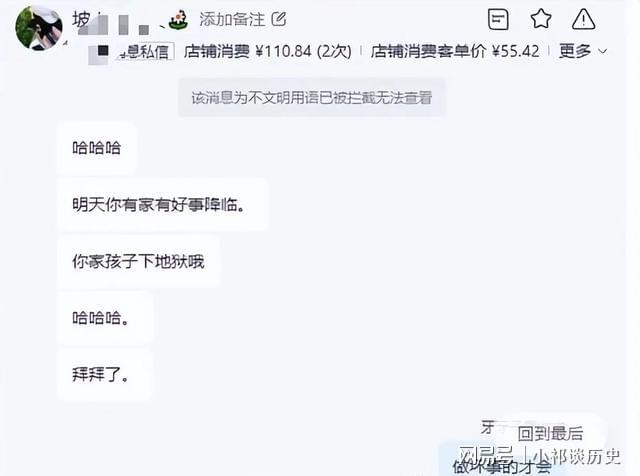Select the 拜拜了。 message bubble
The image size is (640, 476).
point(105,374)
